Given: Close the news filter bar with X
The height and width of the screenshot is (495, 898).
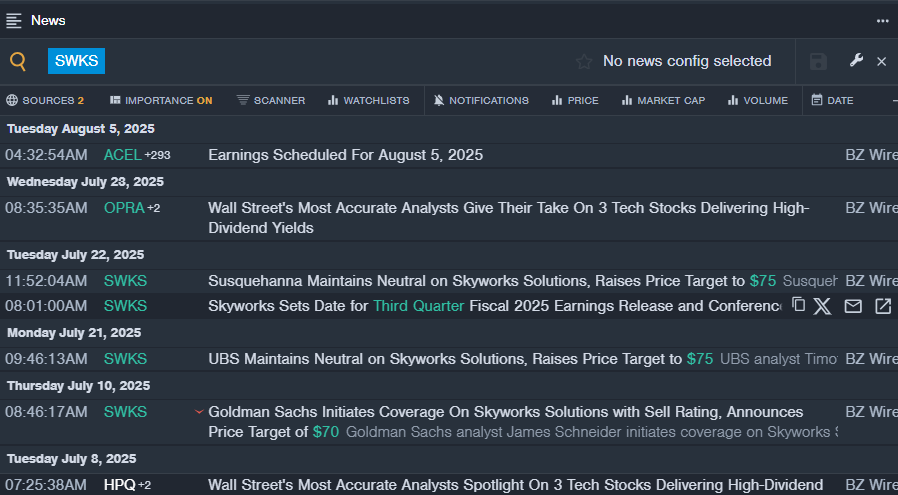Looking at the screenshot, I should 882,61.
